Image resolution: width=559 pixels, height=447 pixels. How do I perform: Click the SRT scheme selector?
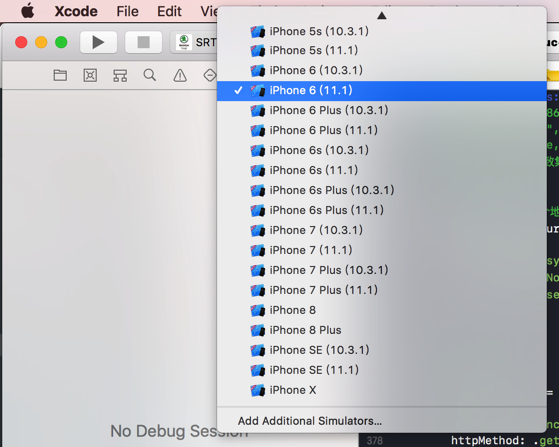point(194,42)
